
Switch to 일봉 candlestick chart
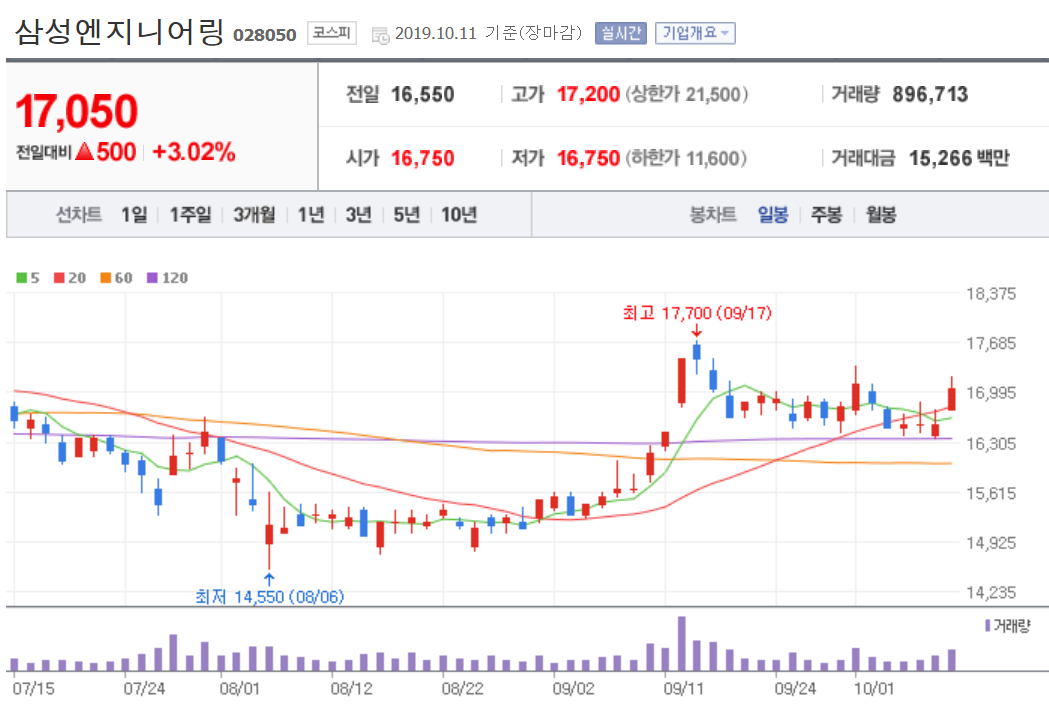[x=773, y=215]
